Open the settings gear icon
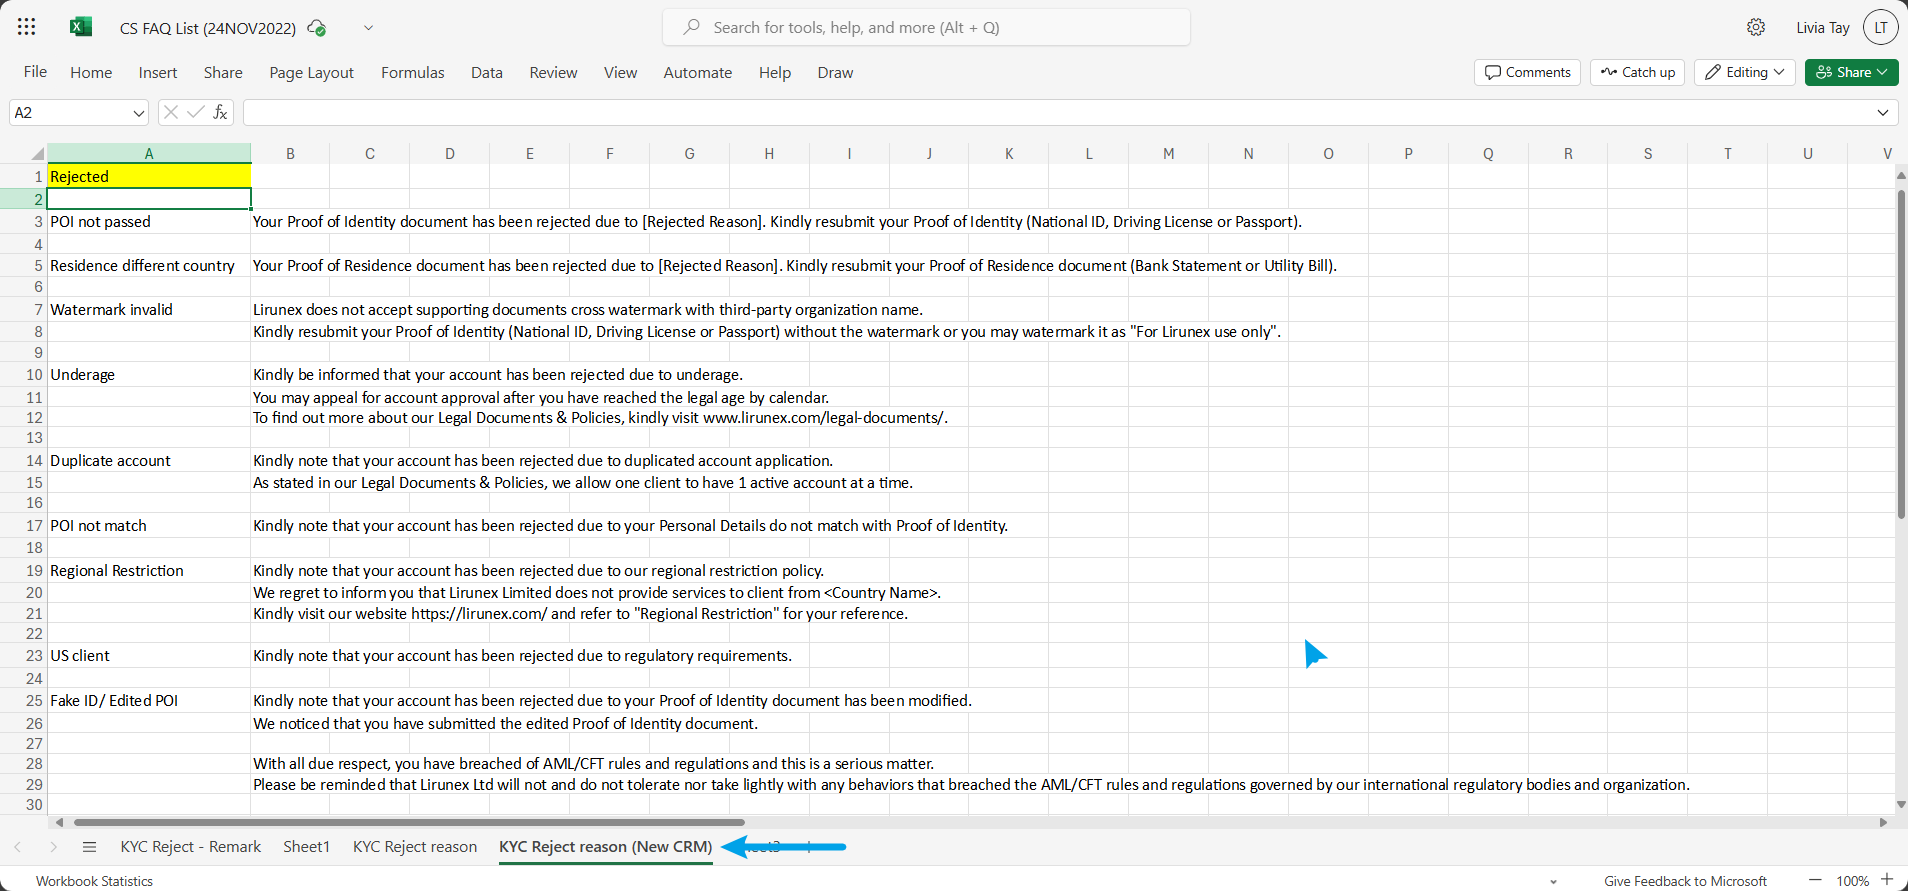The image size is (1908, 891). [x=1756, y=27]
